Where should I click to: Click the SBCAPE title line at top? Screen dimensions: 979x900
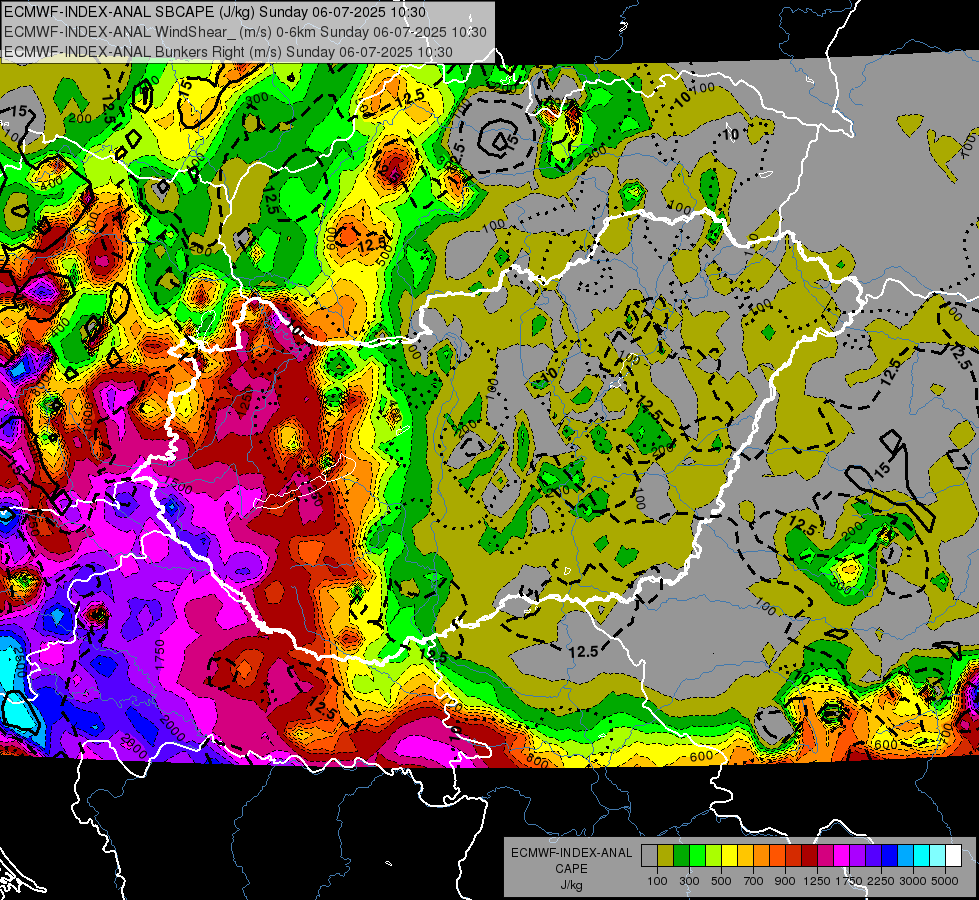click(215, 12)
